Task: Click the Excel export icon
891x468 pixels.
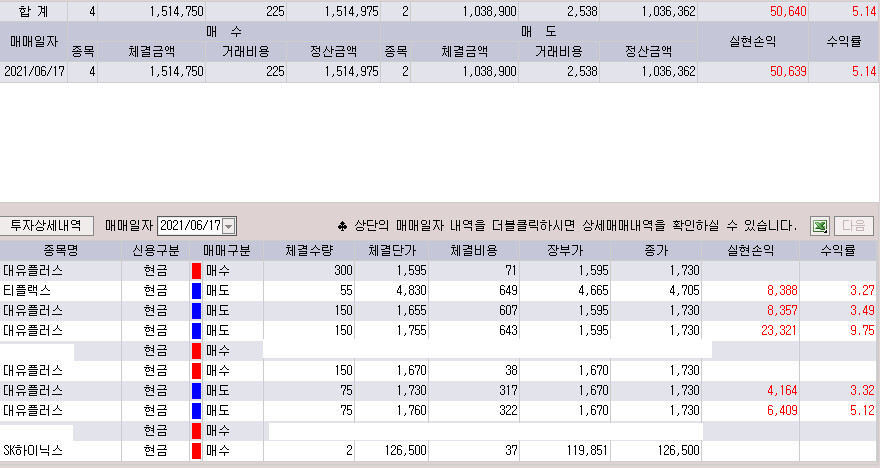Action: click(819, 226)
